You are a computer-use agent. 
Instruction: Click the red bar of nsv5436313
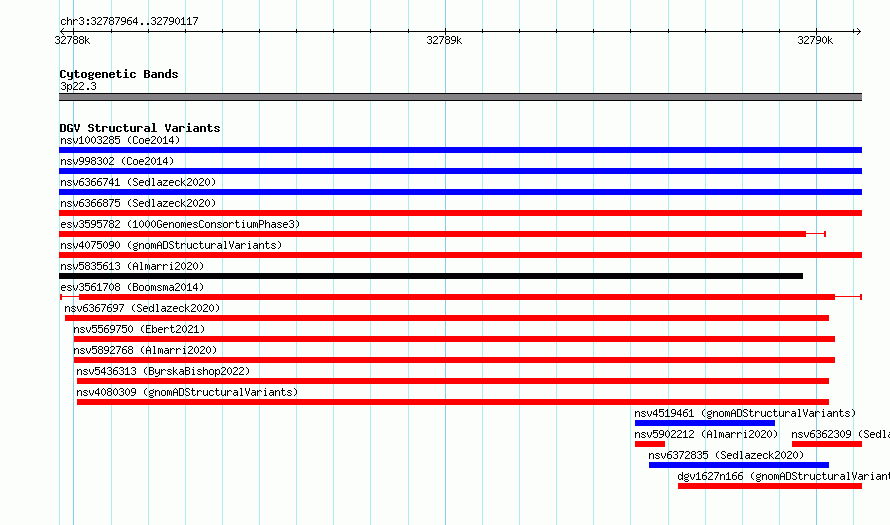click(453, 381)
